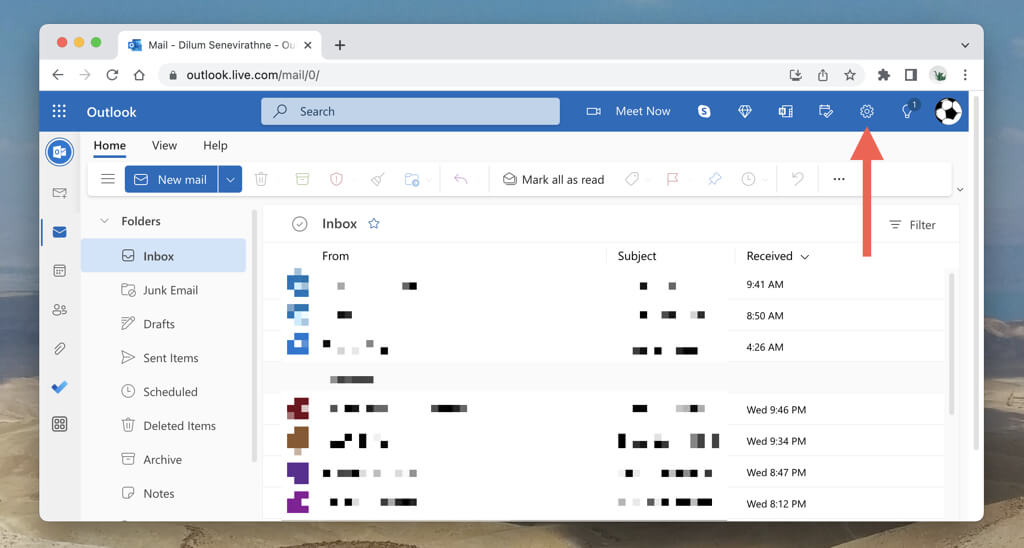Click the From column header
Image resolution: width=1024 pixels, height=548 pixels.
(x=335, y=256)
